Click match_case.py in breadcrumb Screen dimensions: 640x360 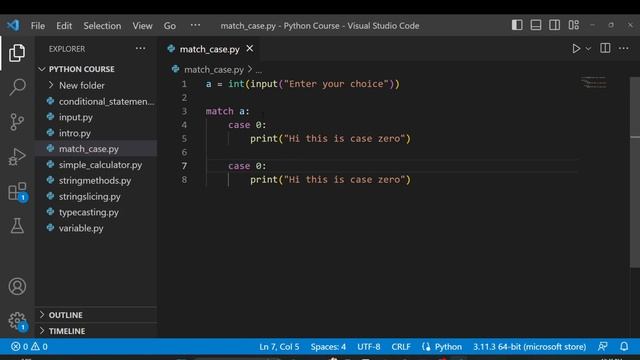[x=213, y=70]
